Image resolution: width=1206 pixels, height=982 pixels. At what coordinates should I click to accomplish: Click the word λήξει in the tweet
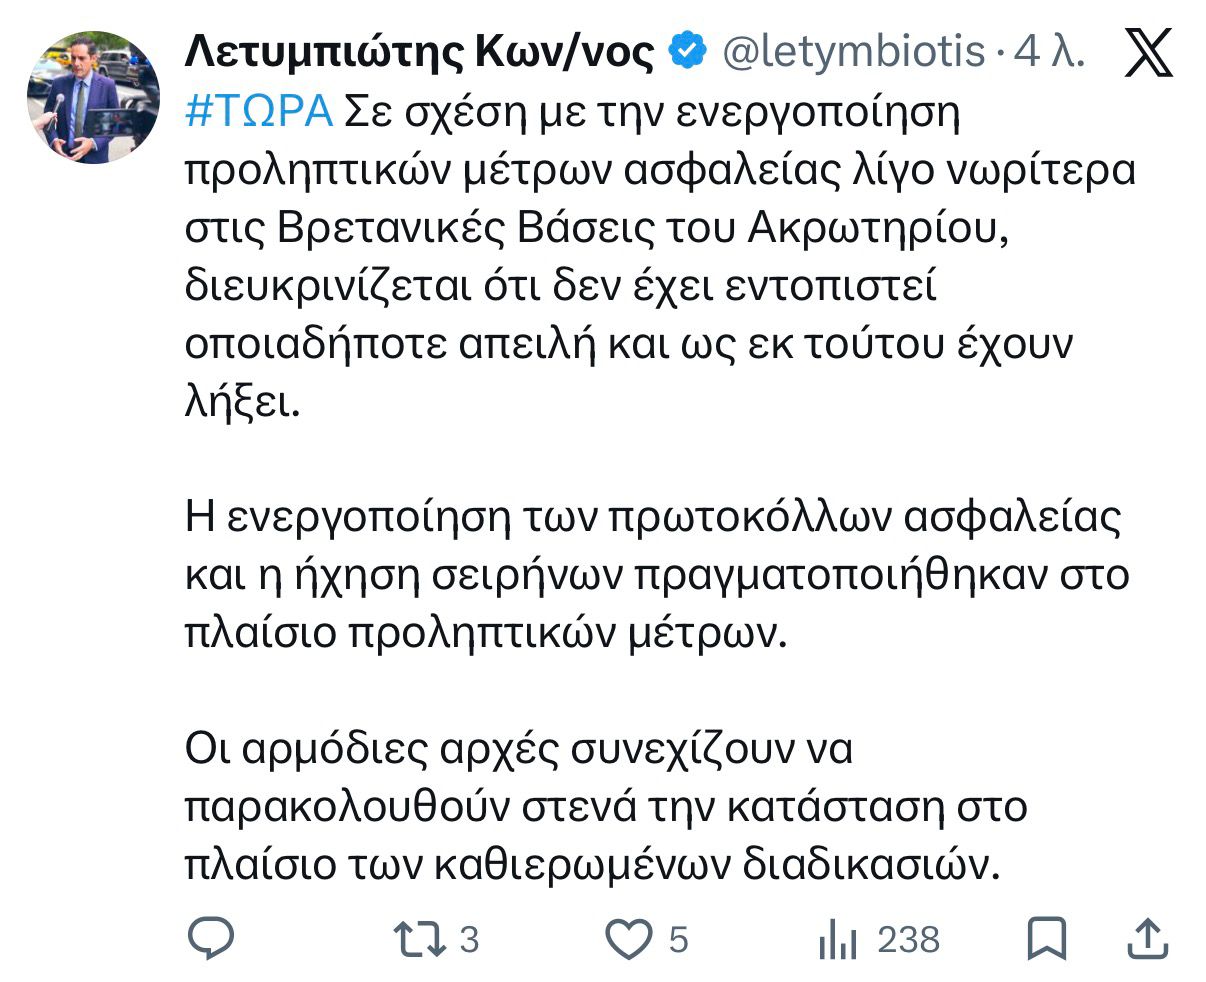coord(242,402)
